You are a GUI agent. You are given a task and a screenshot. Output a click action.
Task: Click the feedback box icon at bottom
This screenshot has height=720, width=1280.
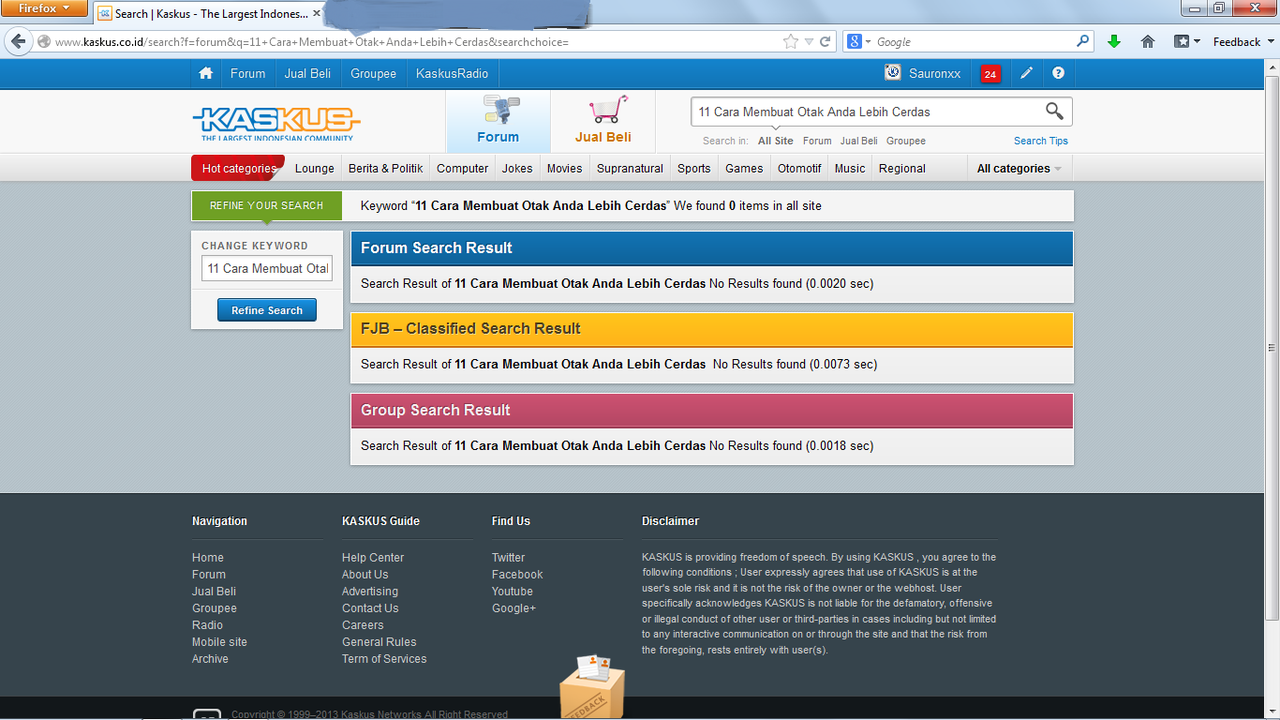592,685
